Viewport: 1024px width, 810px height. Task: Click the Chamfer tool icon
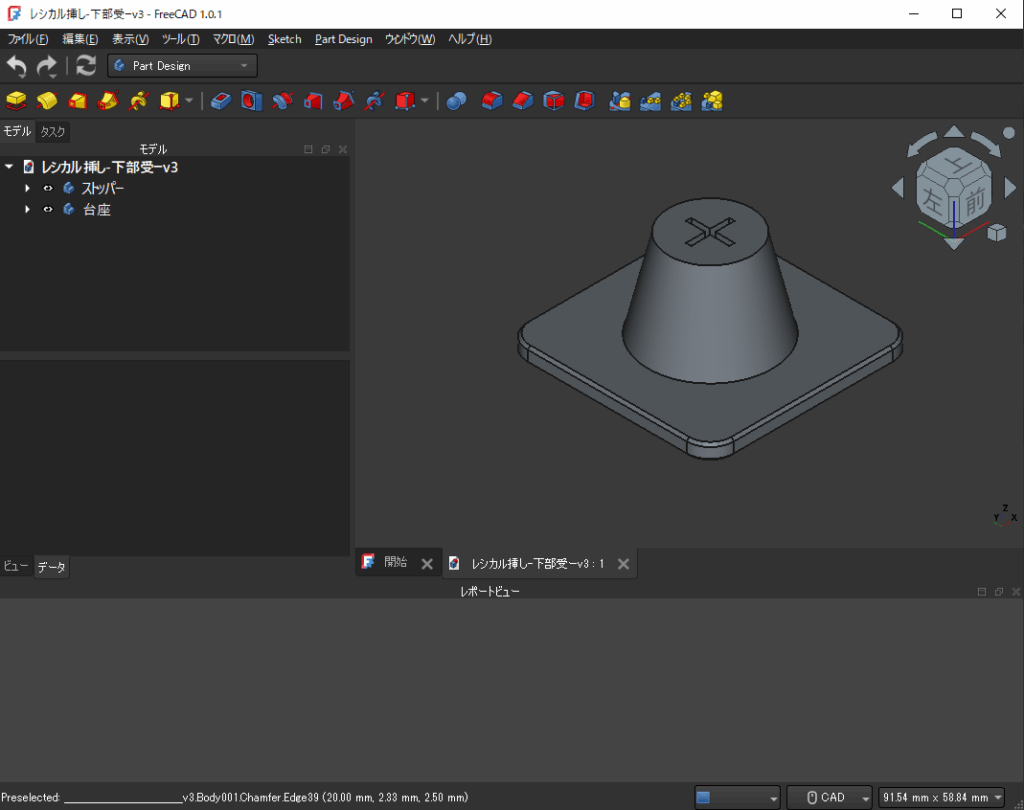click(522, 100)
